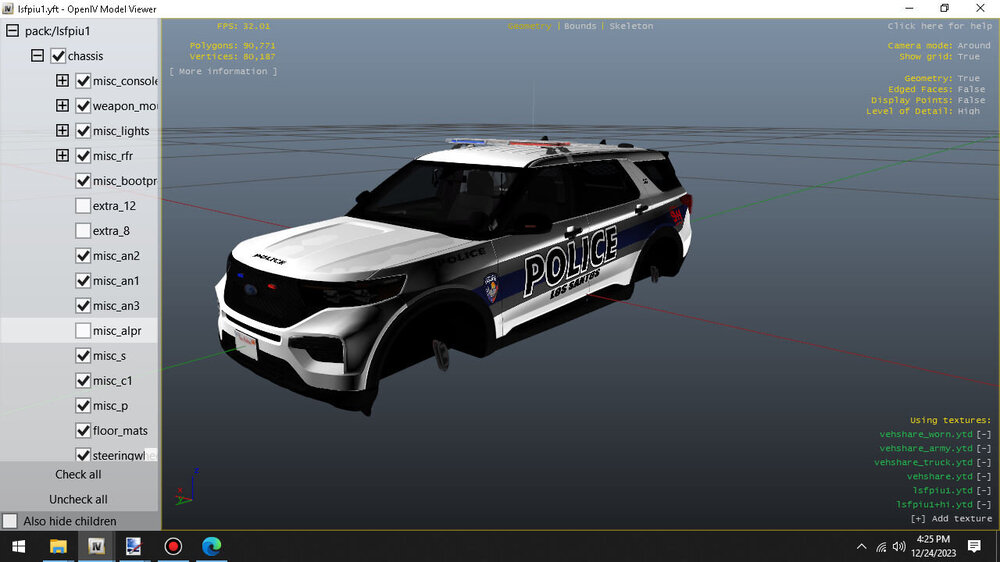Click the OpenIV taskbar icon
Screen dimensions: 1000x562
tap(96, 547)
